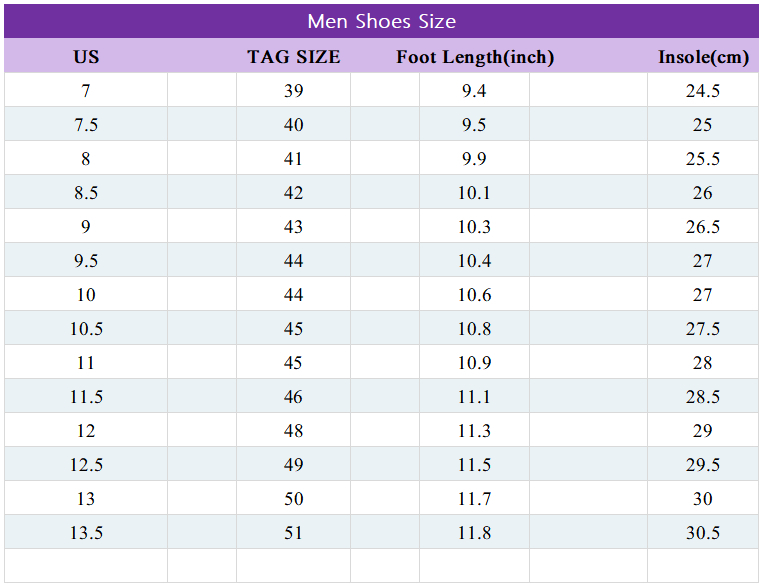Select US size 8.5 cell
Viewport: 762px width, 588px height.
(86, 193)
